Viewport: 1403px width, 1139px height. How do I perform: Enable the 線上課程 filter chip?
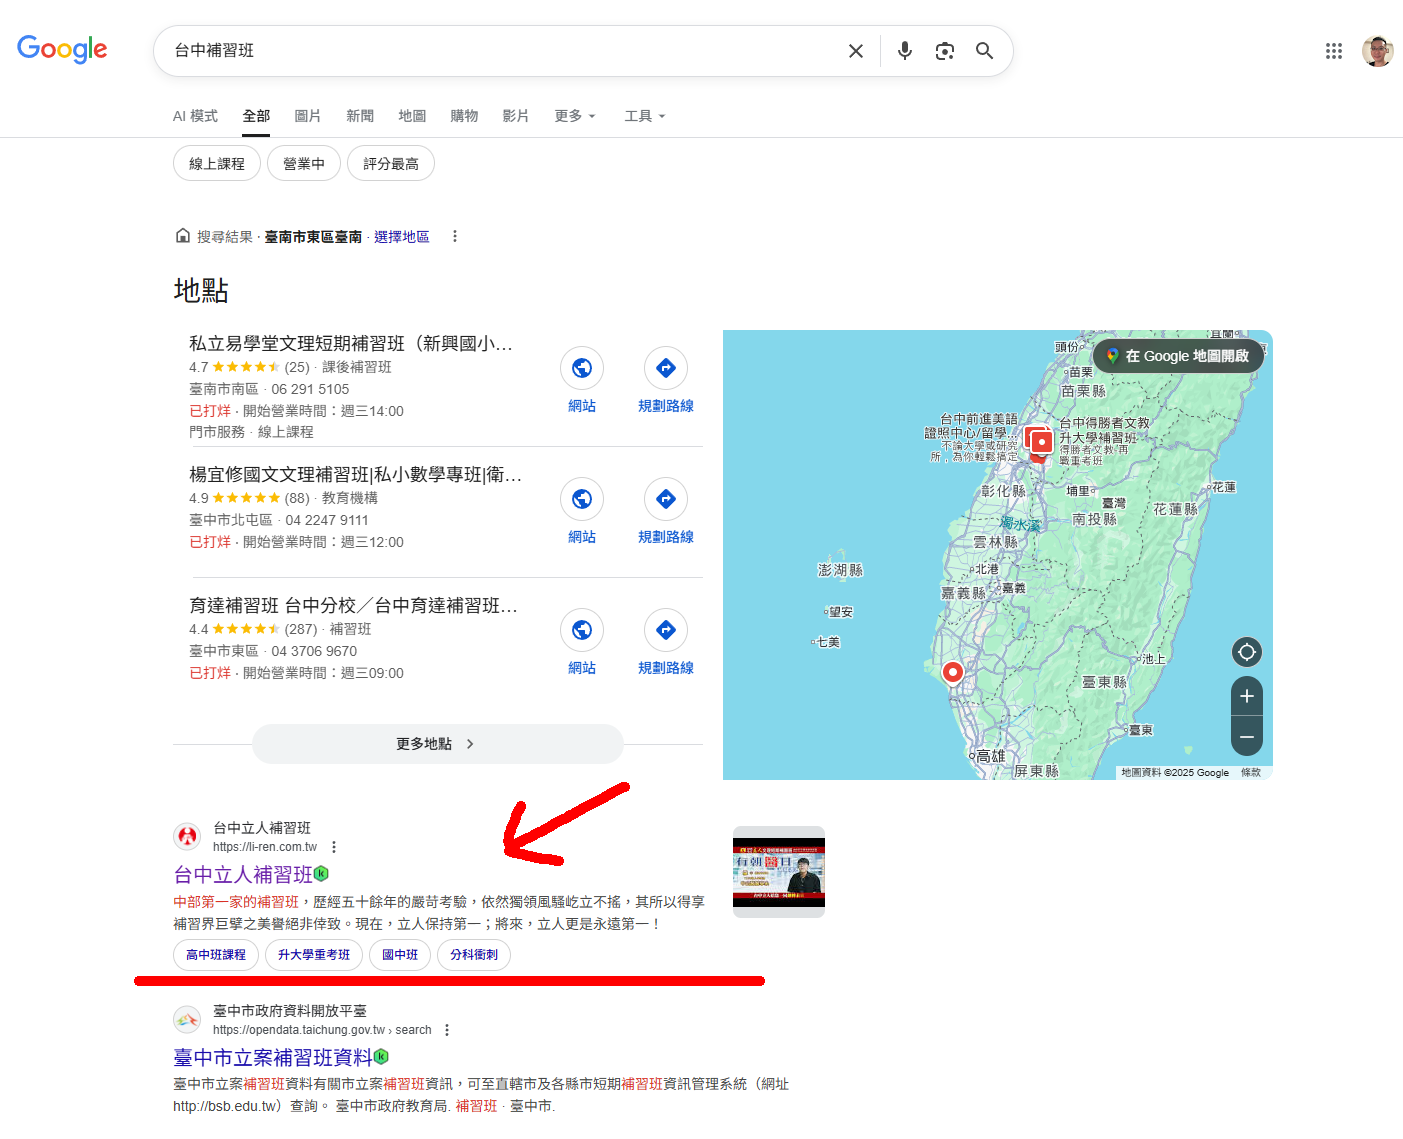216,163
